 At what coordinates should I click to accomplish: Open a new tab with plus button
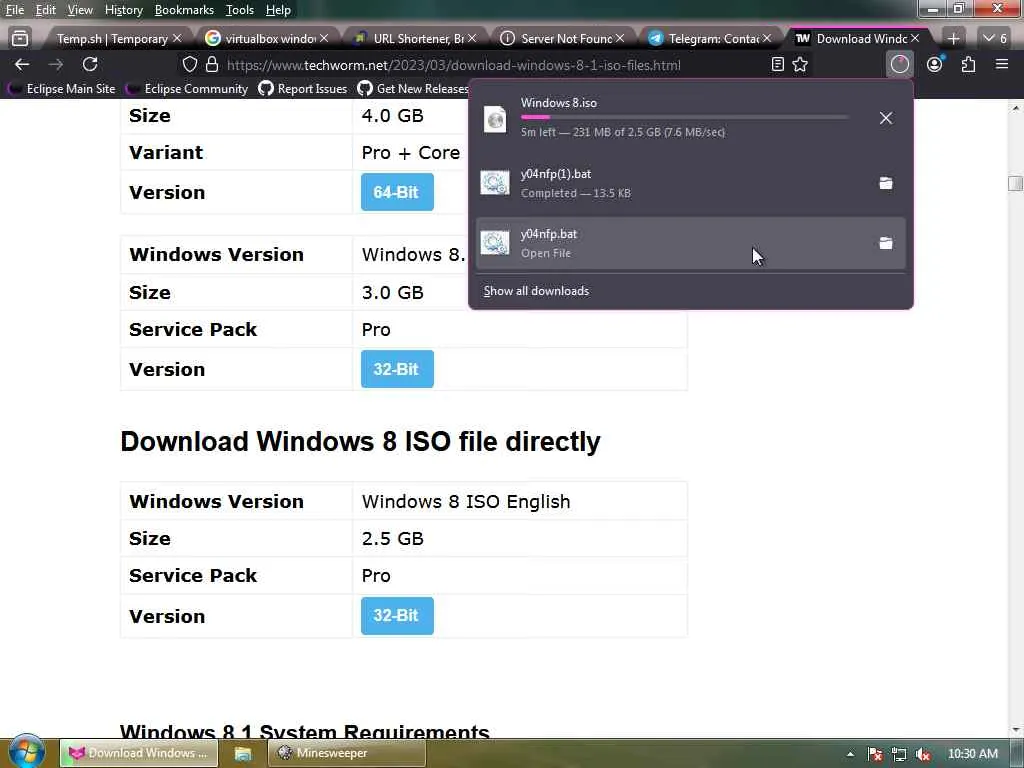953,39
